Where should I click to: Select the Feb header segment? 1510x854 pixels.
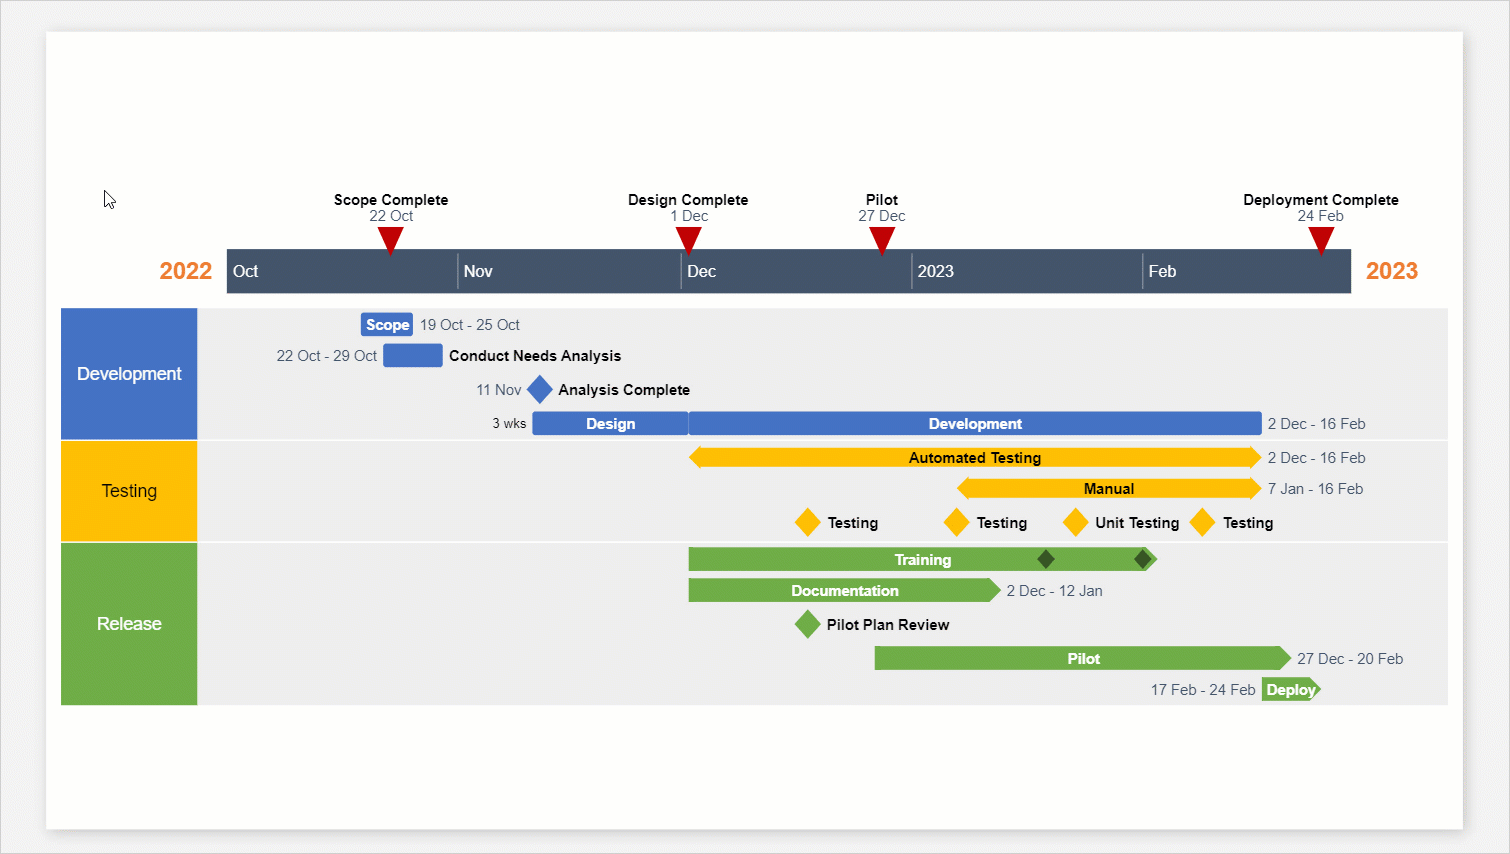(1245, 271)
